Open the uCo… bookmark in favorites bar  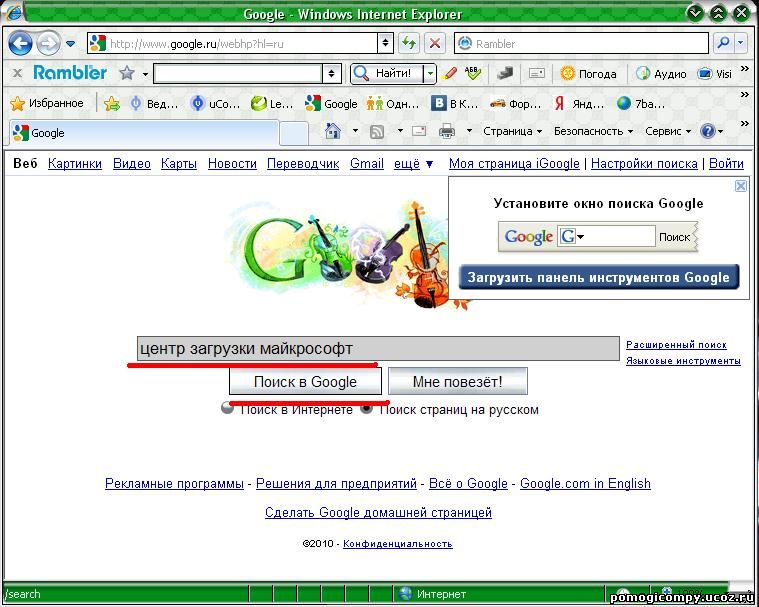click(x=216, y=104)
